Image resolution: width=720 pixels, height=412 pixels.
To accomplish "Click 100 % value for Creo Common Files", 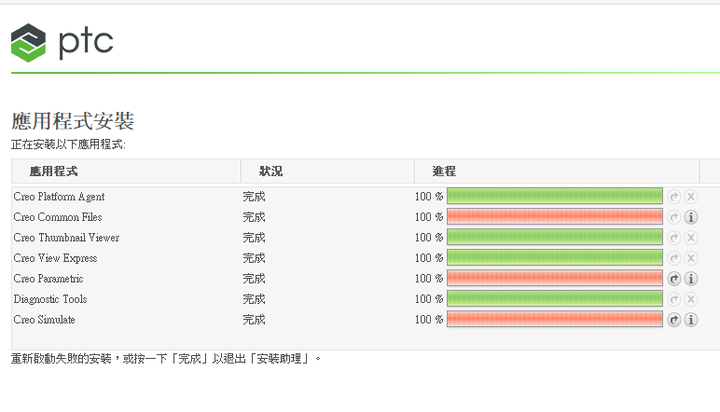I will (429, 217).
